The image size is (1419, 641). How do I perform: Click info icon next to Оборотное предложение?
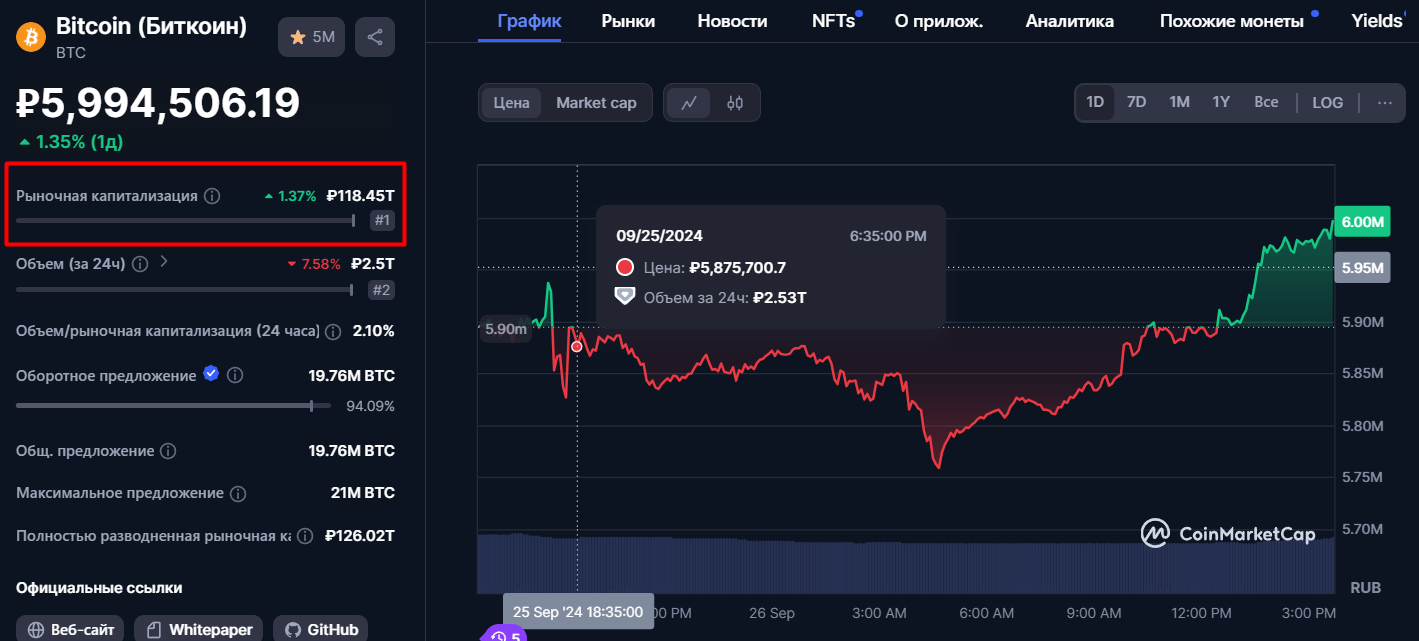[x=235, y=376]
